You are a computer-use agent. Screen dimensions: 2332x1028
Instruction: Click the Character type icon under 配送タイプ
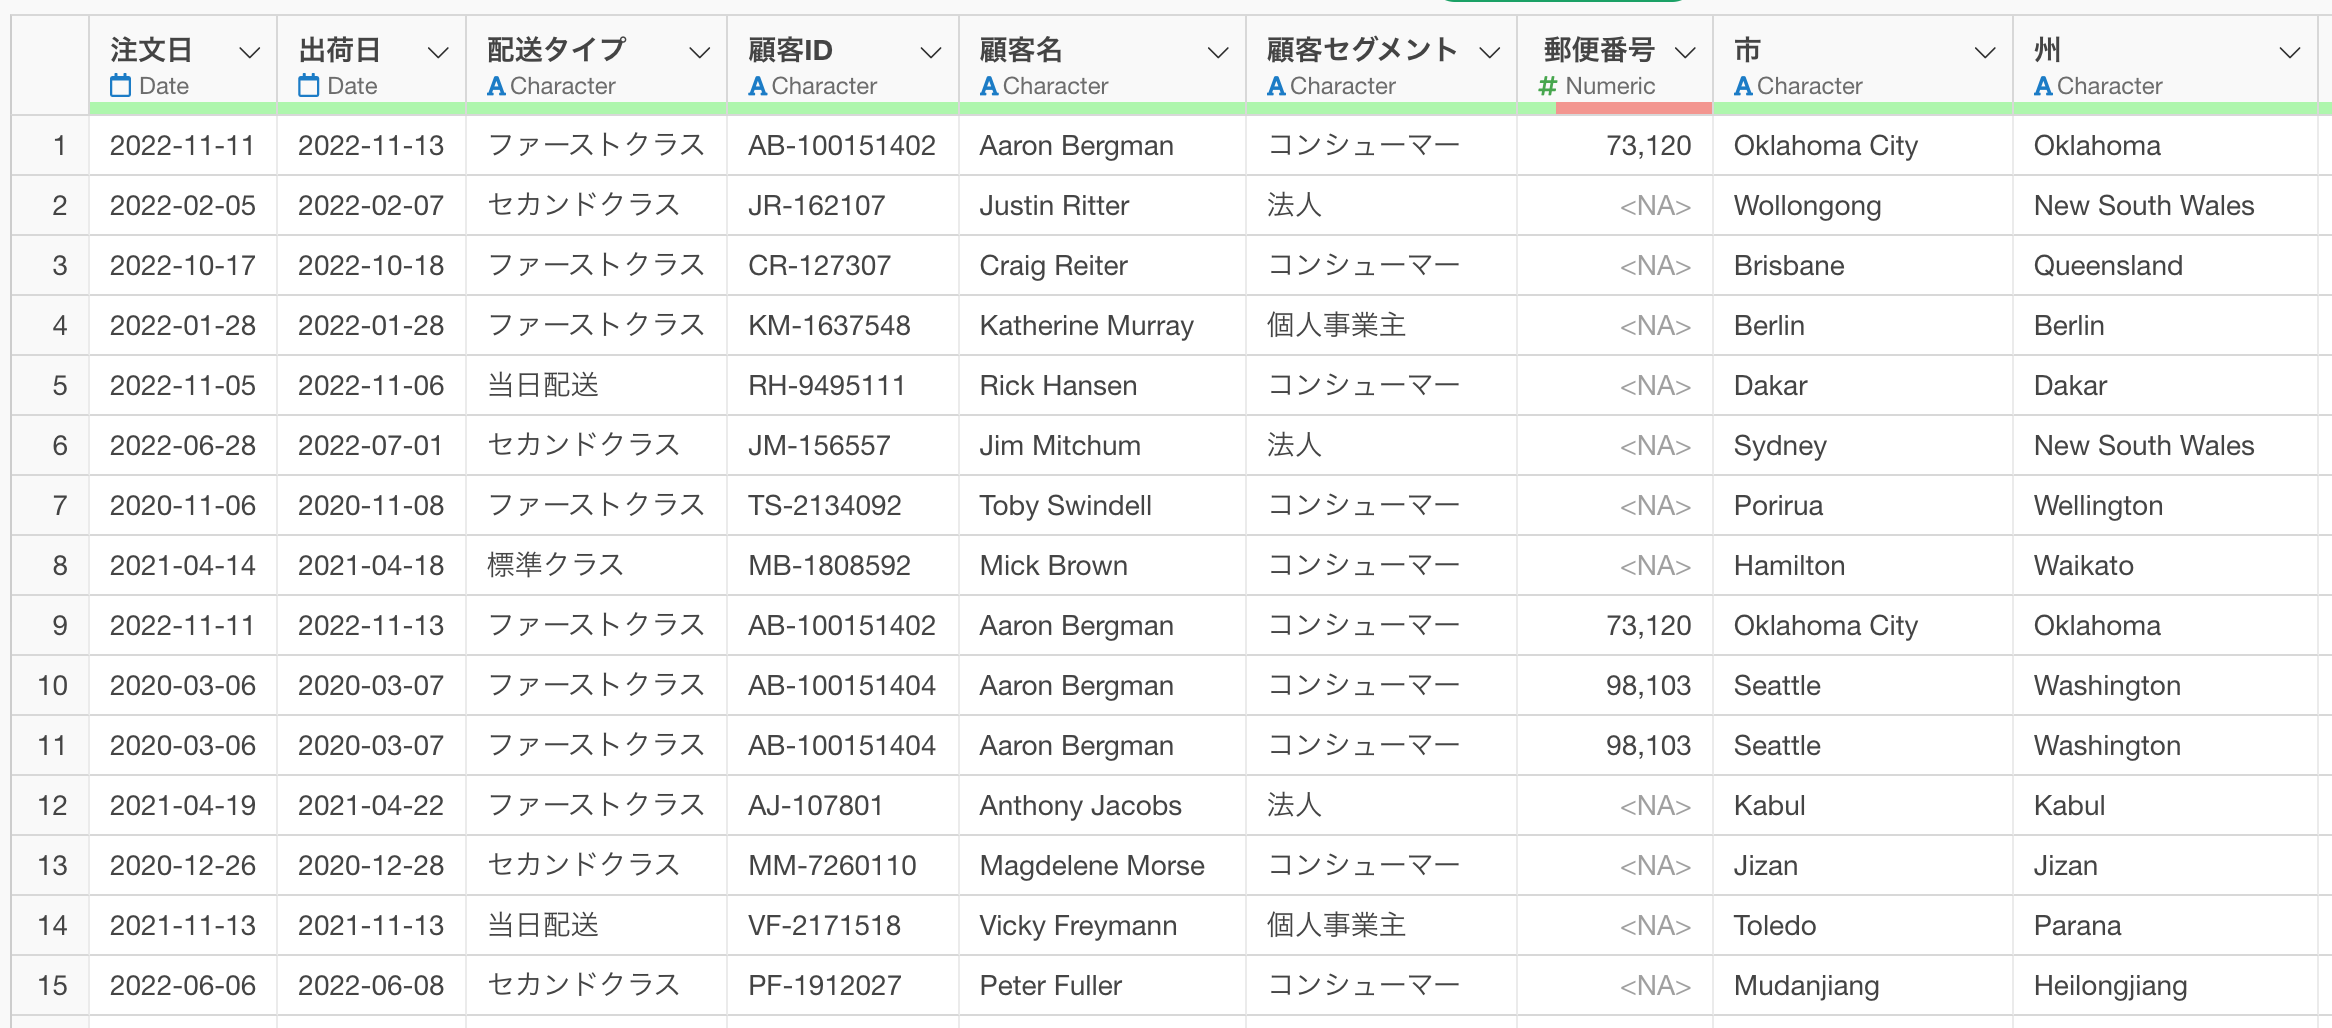coord(496,87)
